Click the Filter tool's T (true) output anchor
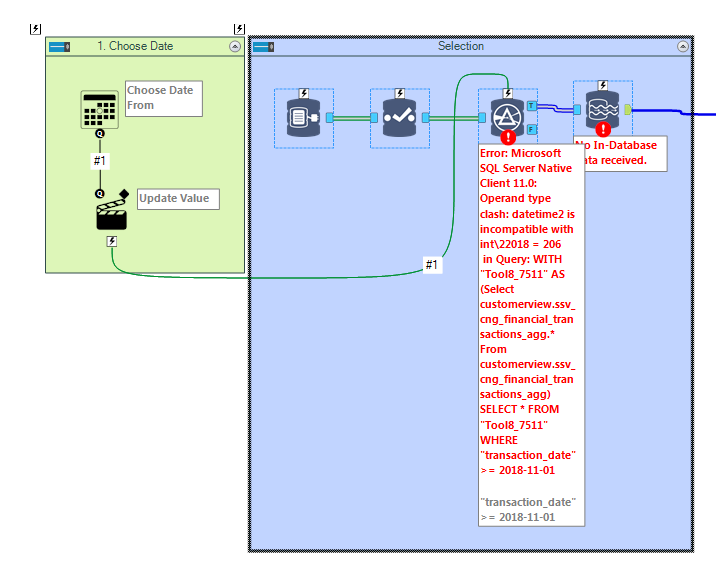Viewport: 716px width, 564px height. (x=532, y=106)
